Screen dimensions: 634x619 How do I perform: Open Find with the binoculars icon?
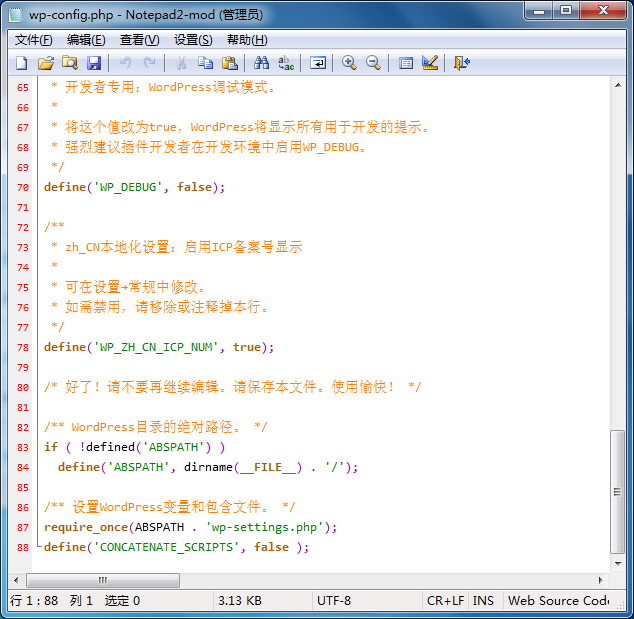click(261, 63)
